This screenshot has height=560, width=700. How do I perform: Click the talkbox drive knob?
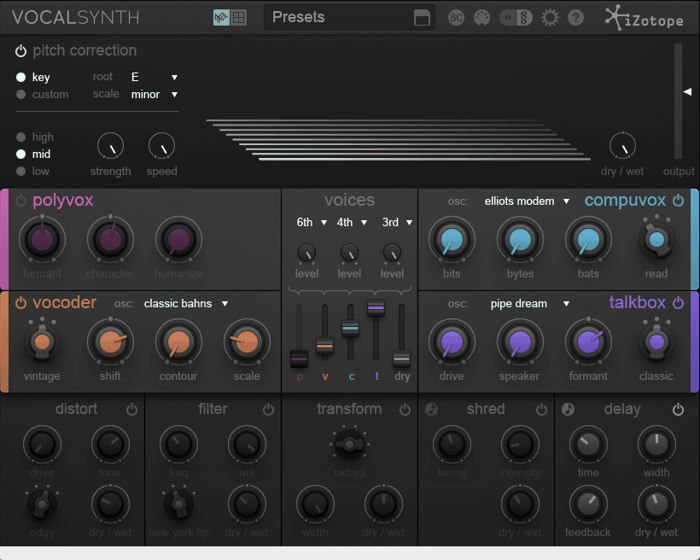click(452, 342)
